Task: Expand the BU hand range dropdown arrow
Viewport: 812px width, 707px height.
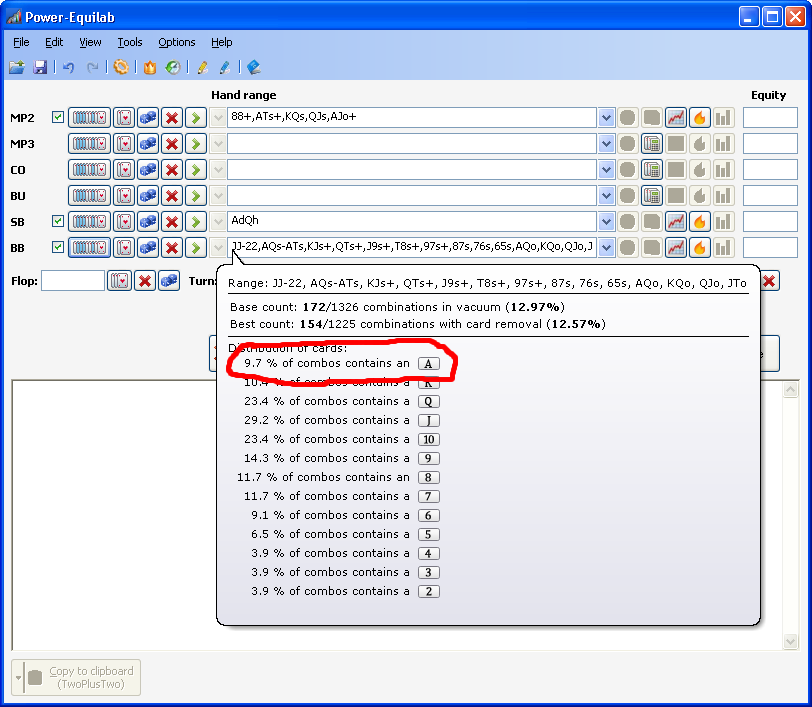Action: click(x=606, y=195)
